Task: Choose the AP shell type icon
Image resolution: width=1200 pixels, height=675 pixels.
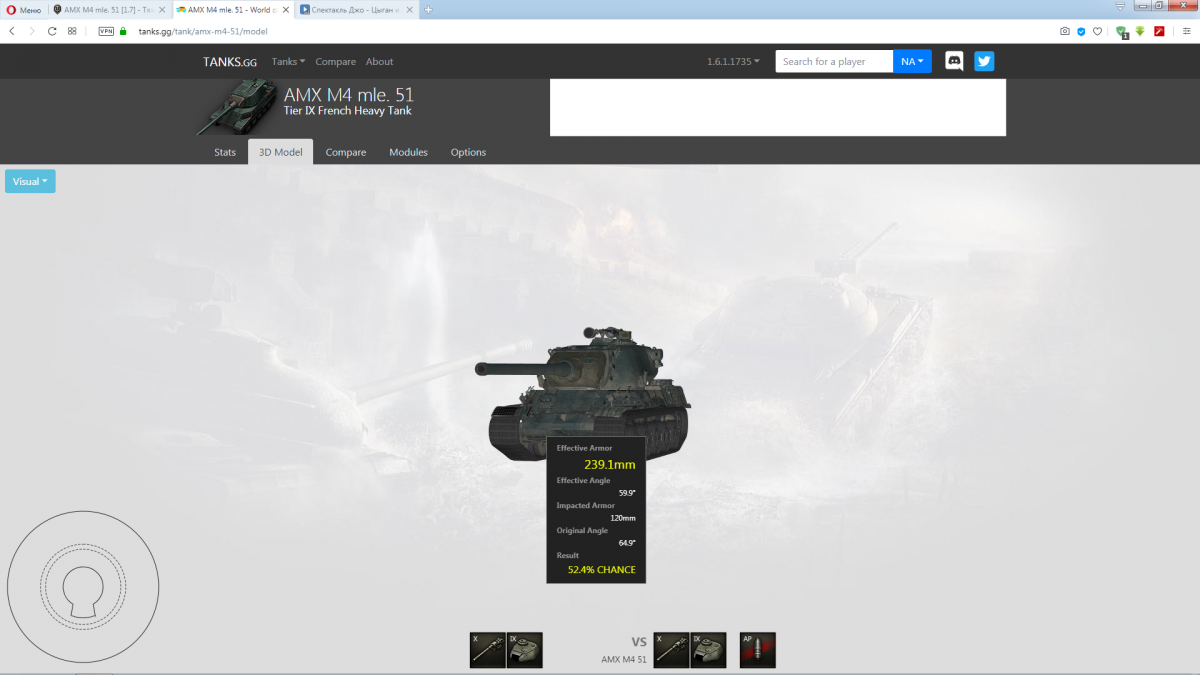Action: [758, 650]
